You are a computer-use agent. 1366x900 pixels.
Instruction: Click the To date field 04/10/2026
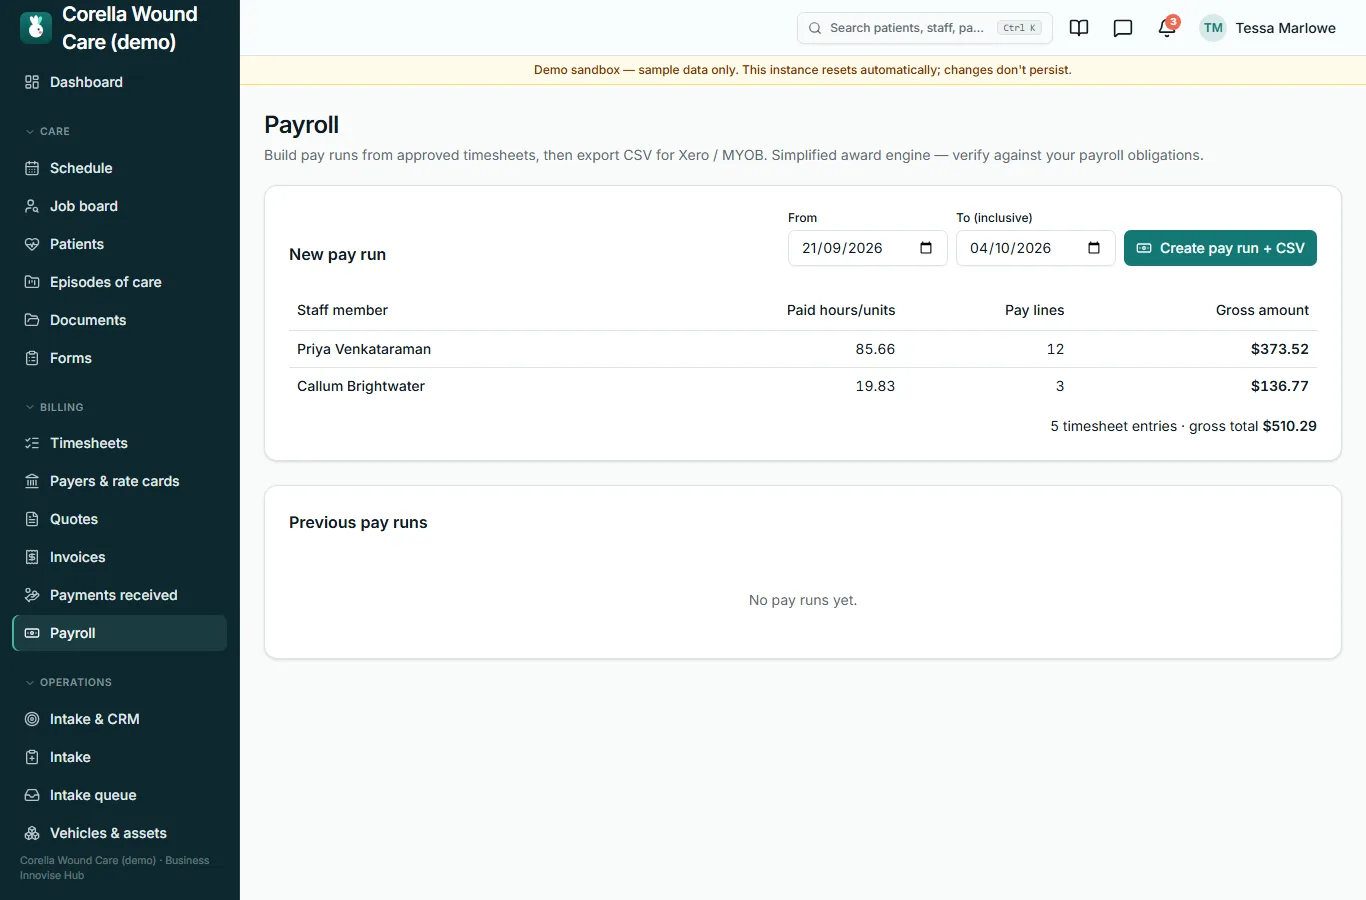[1036, 248]
